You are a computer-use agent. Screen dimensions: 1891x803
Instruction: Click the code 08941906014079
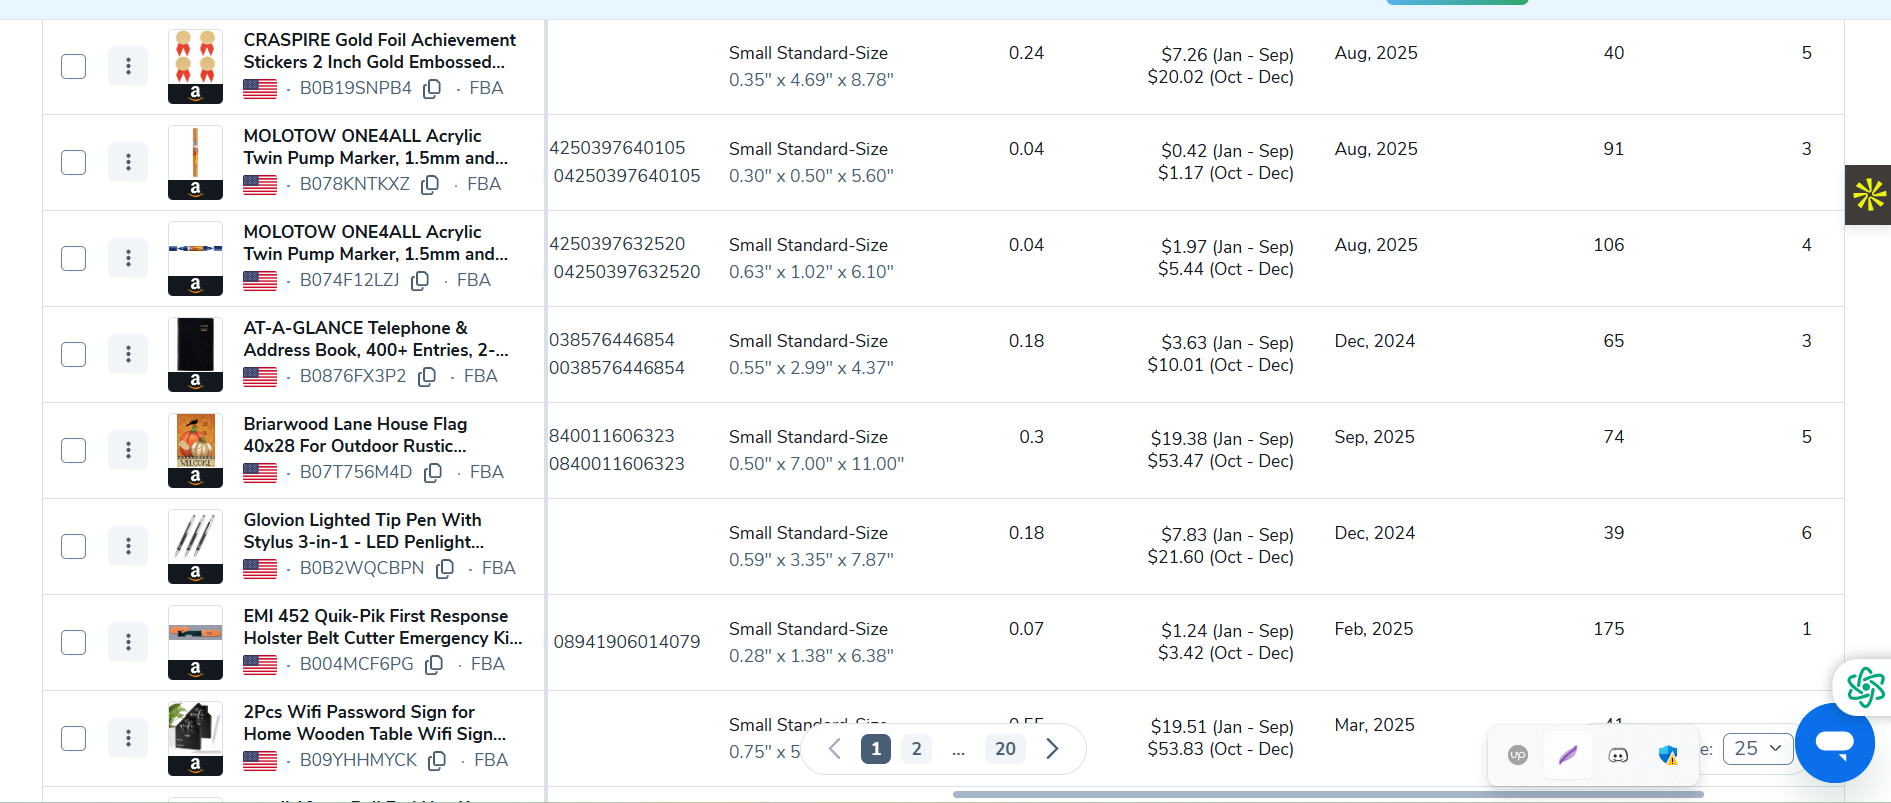coord(627,642)
